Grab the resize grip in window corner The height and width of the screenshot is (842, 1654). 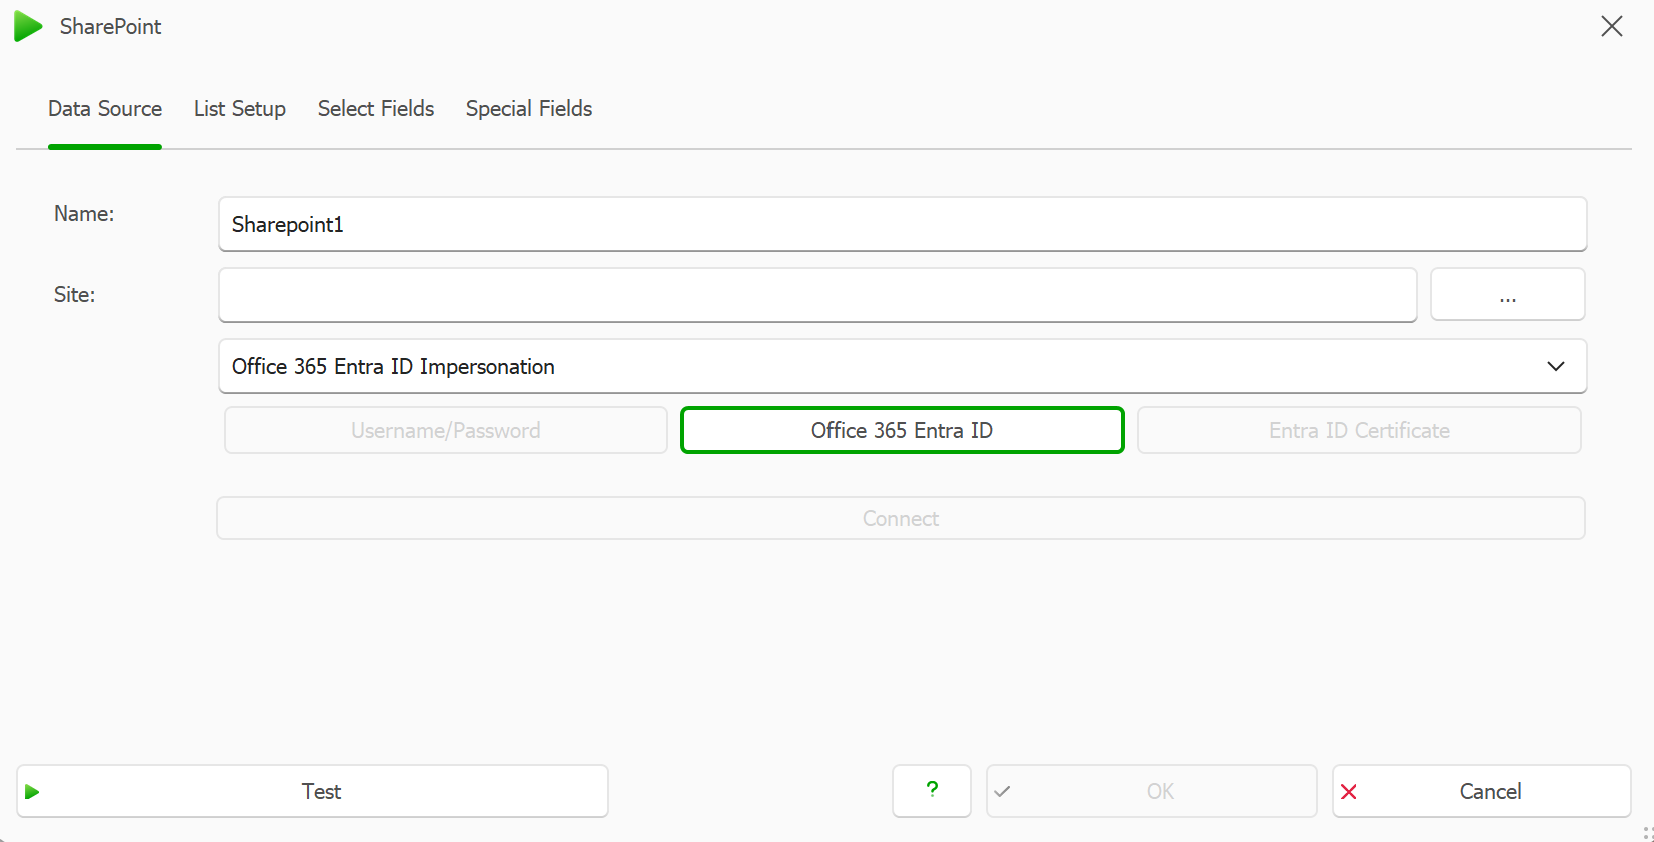[1646, 834]
